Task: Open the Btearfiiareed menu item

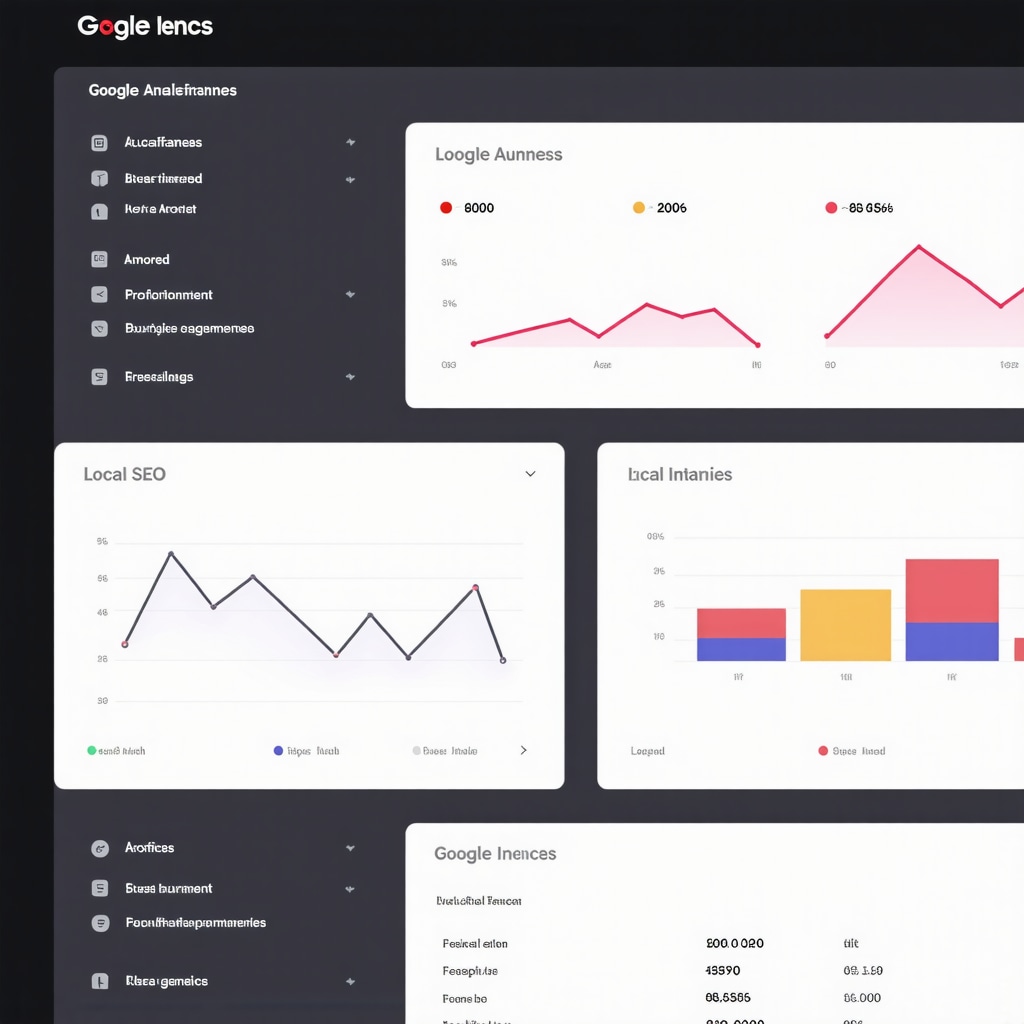Action: point(163,178)
